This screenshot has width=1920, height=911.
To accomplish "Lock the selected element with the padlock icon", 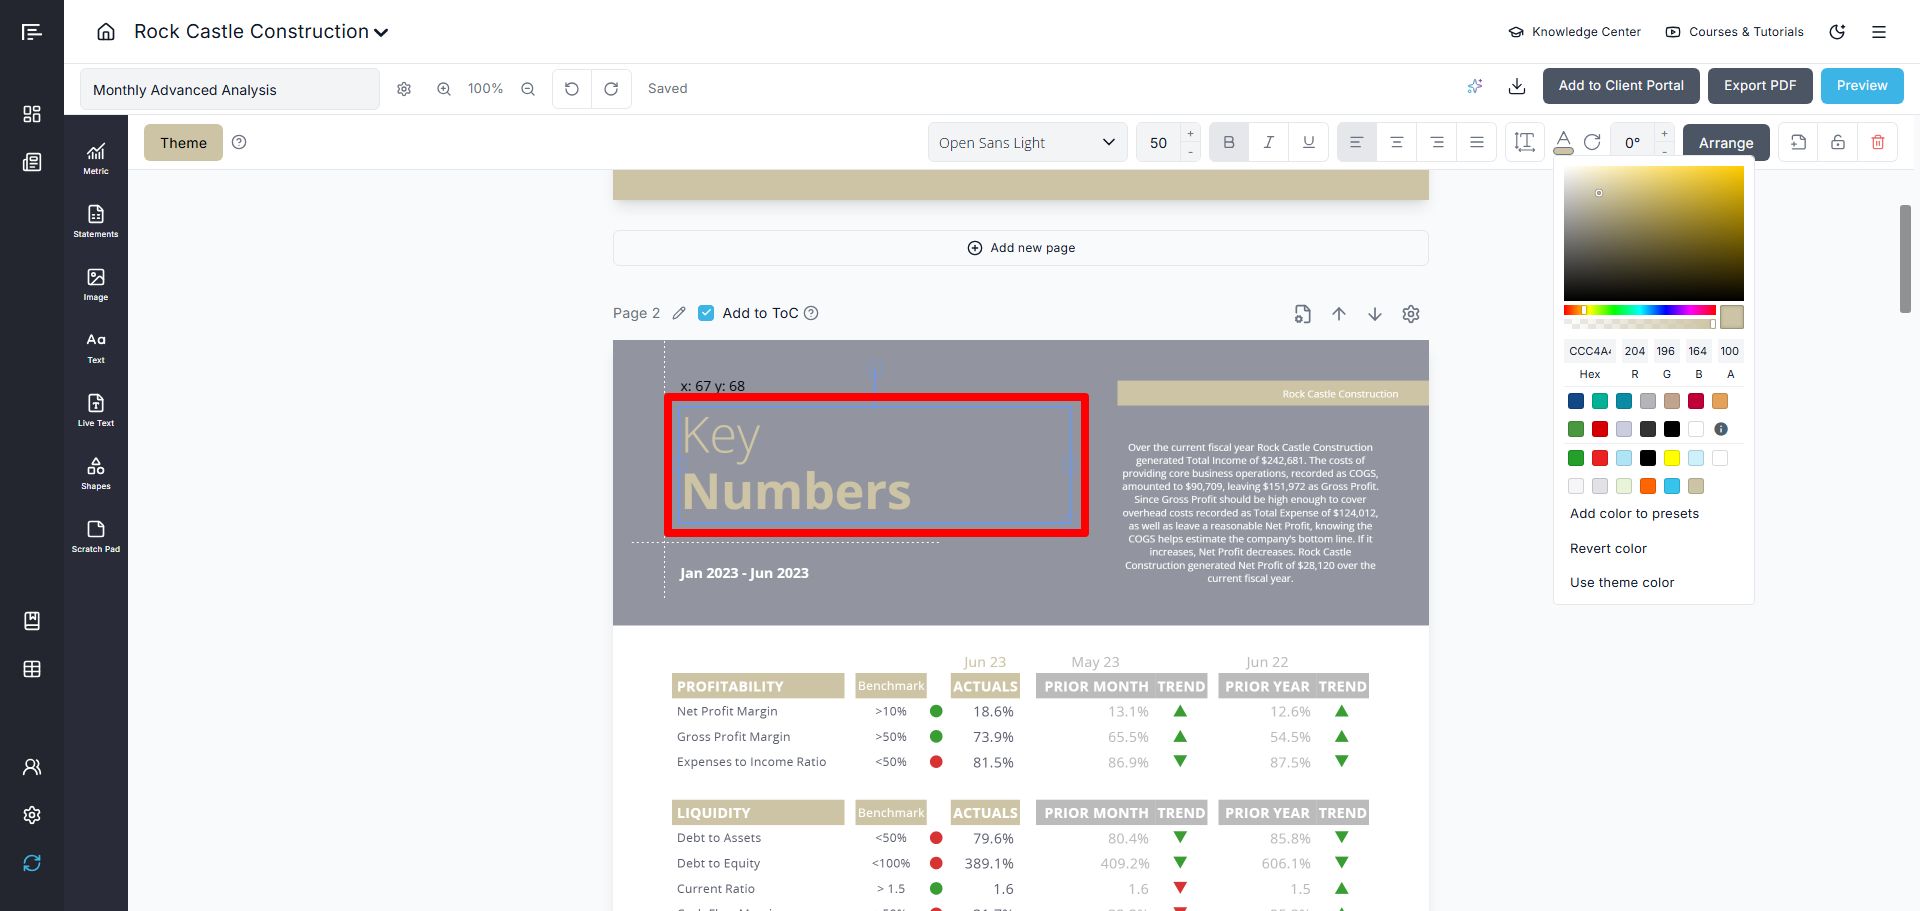I will tap(1838, 142).
